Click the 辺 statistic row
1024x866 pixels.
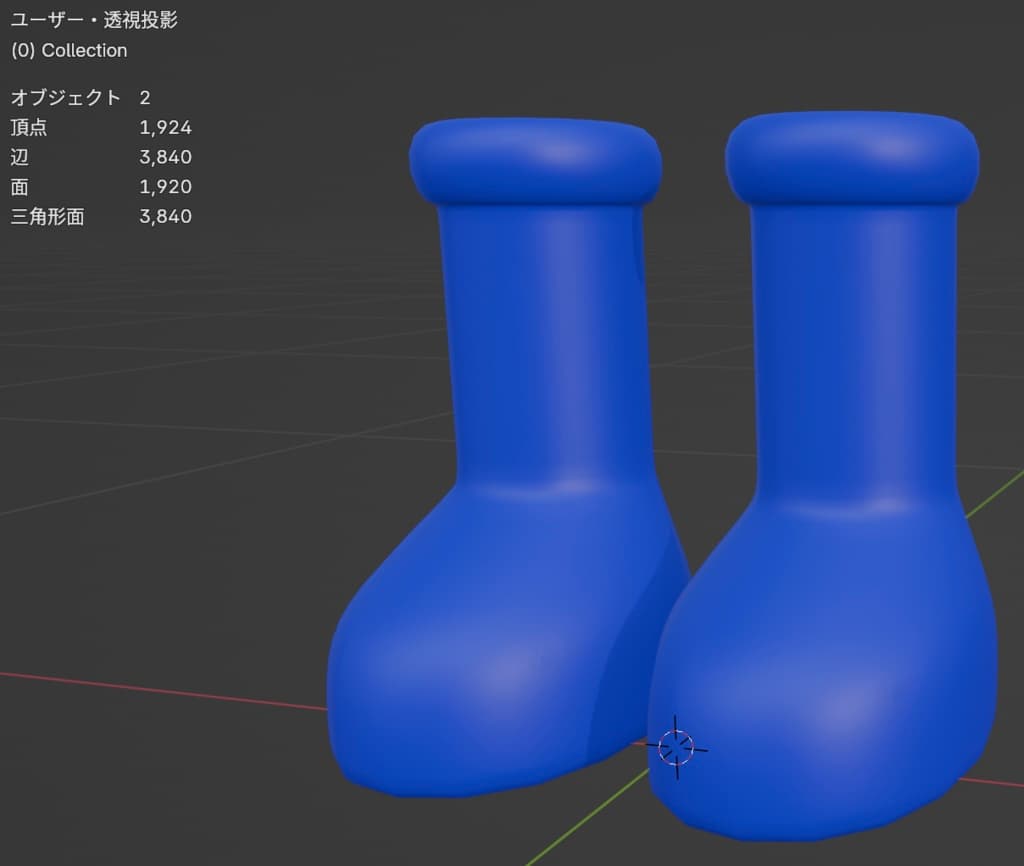100,157
